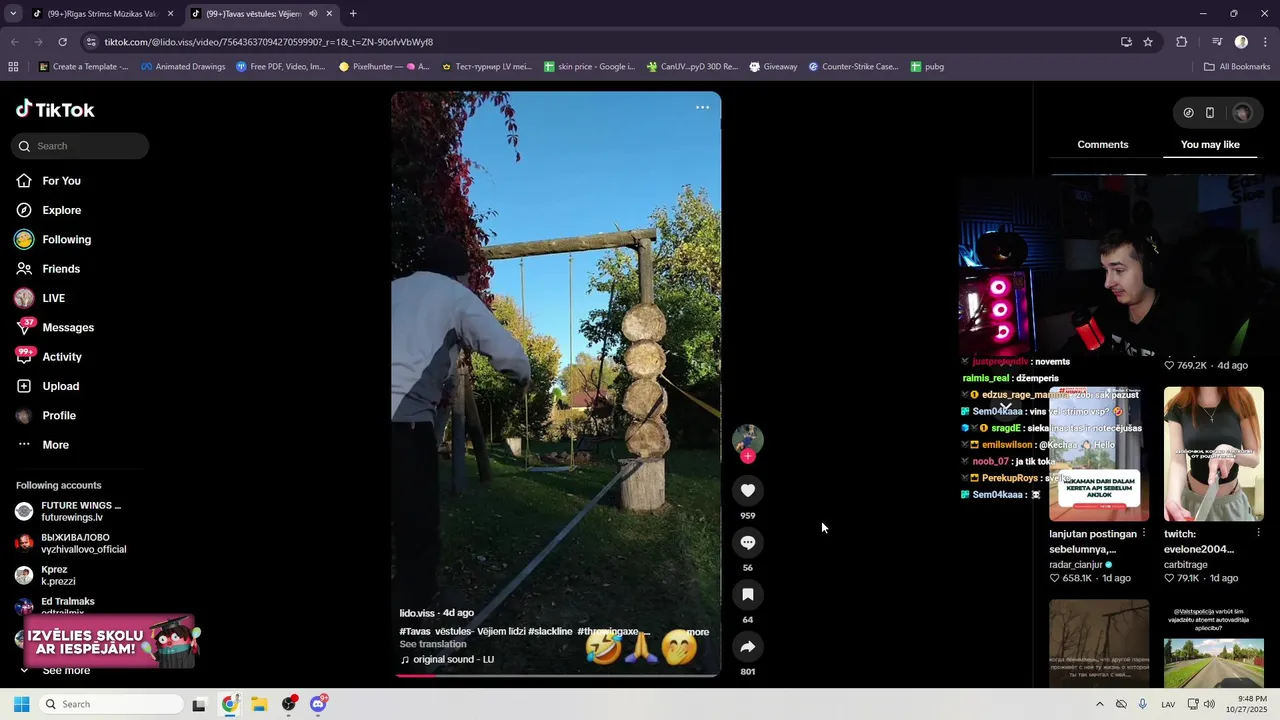Screen dimensions: 1280x720
Task: Expand the caption with 'more'
Action: (698, 632)
